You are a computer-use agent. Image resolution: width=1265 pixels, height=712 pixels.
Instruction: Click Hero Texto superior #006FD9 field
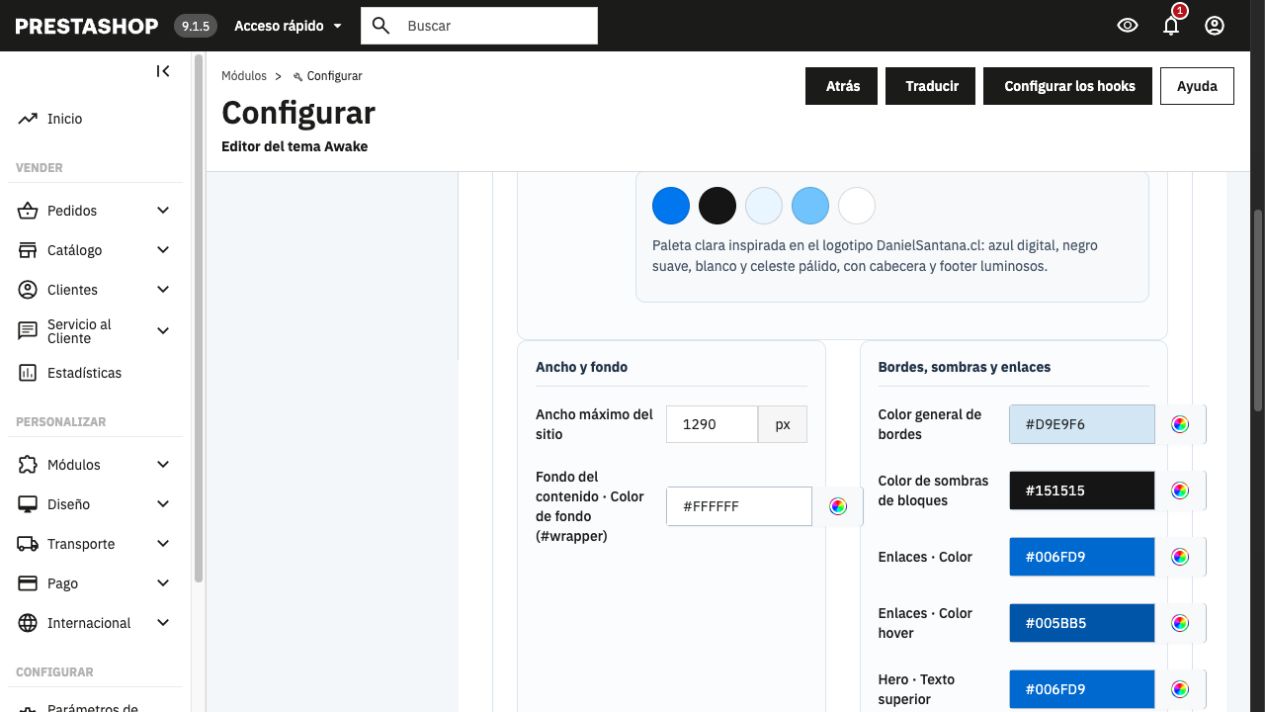click(x=1082, y=688)
